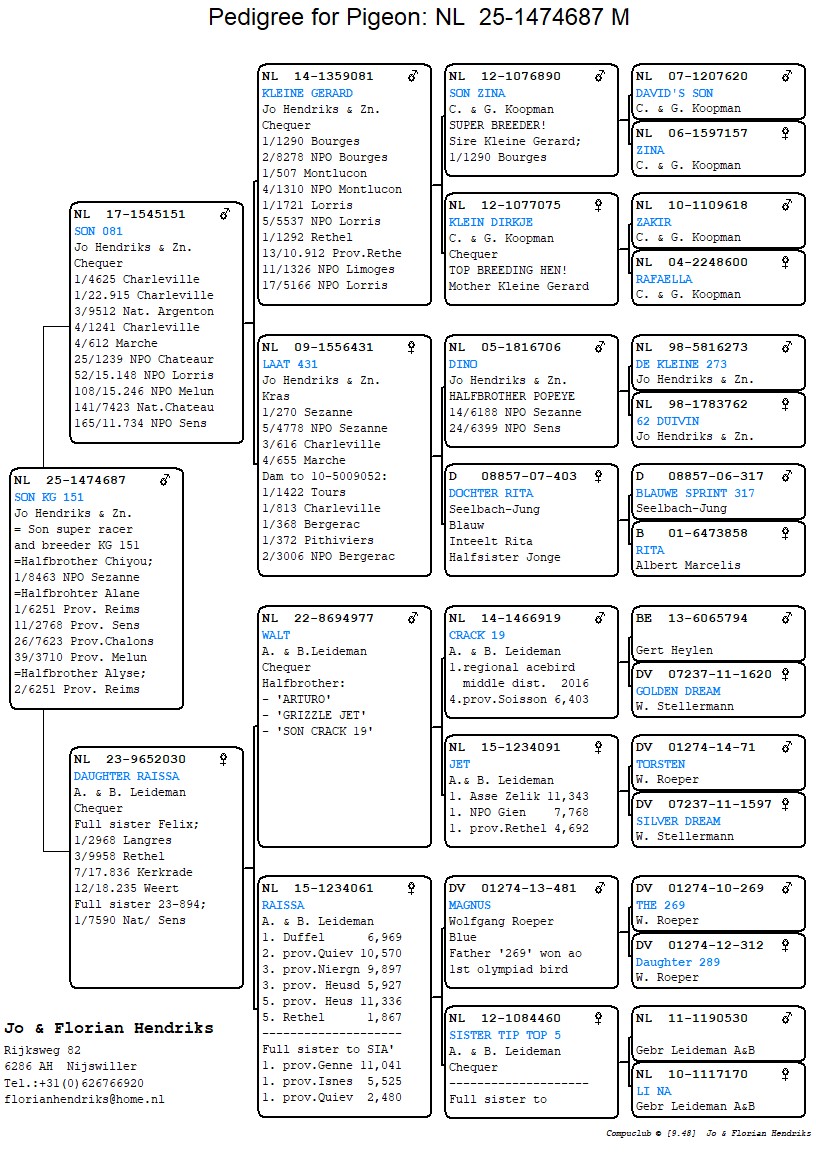Click the female symbol beside B 01-6473858

[x=786, y=533]
